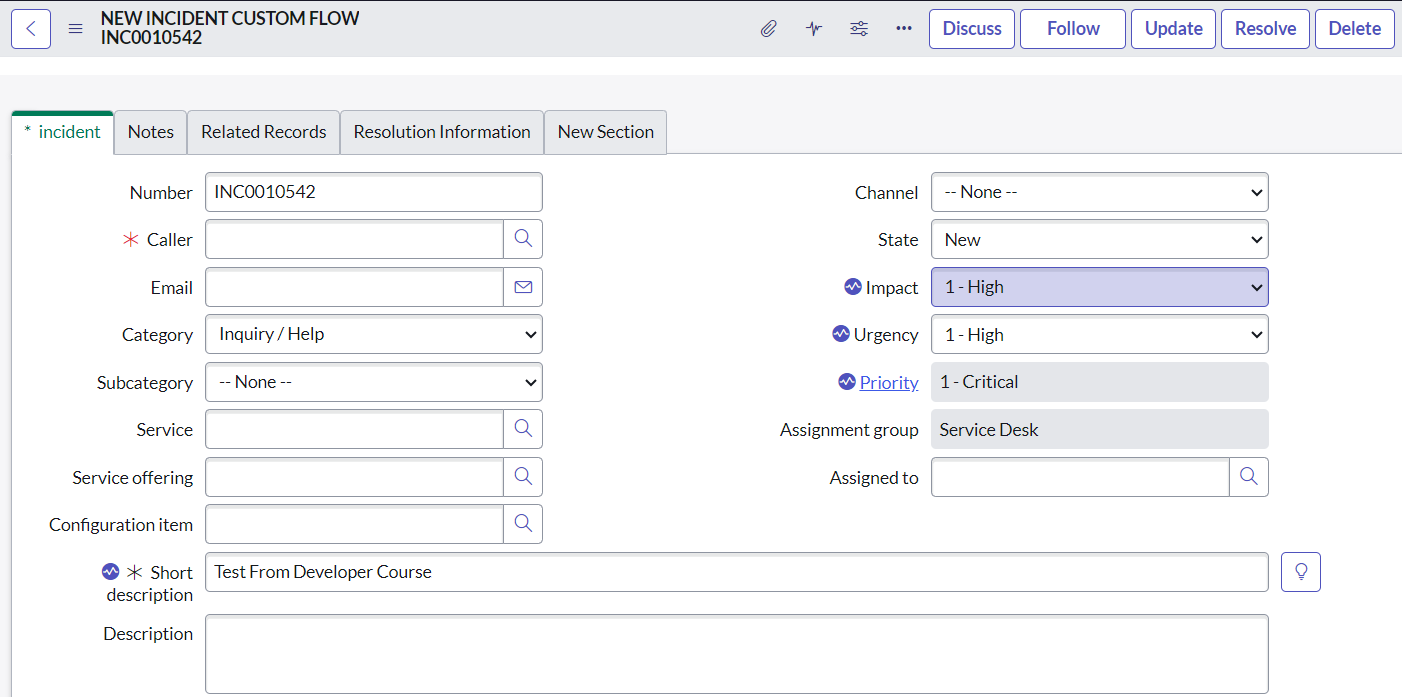The image size is (1402, 697).
Task: Open the Resolution Information tab
Action: point(442,132)
